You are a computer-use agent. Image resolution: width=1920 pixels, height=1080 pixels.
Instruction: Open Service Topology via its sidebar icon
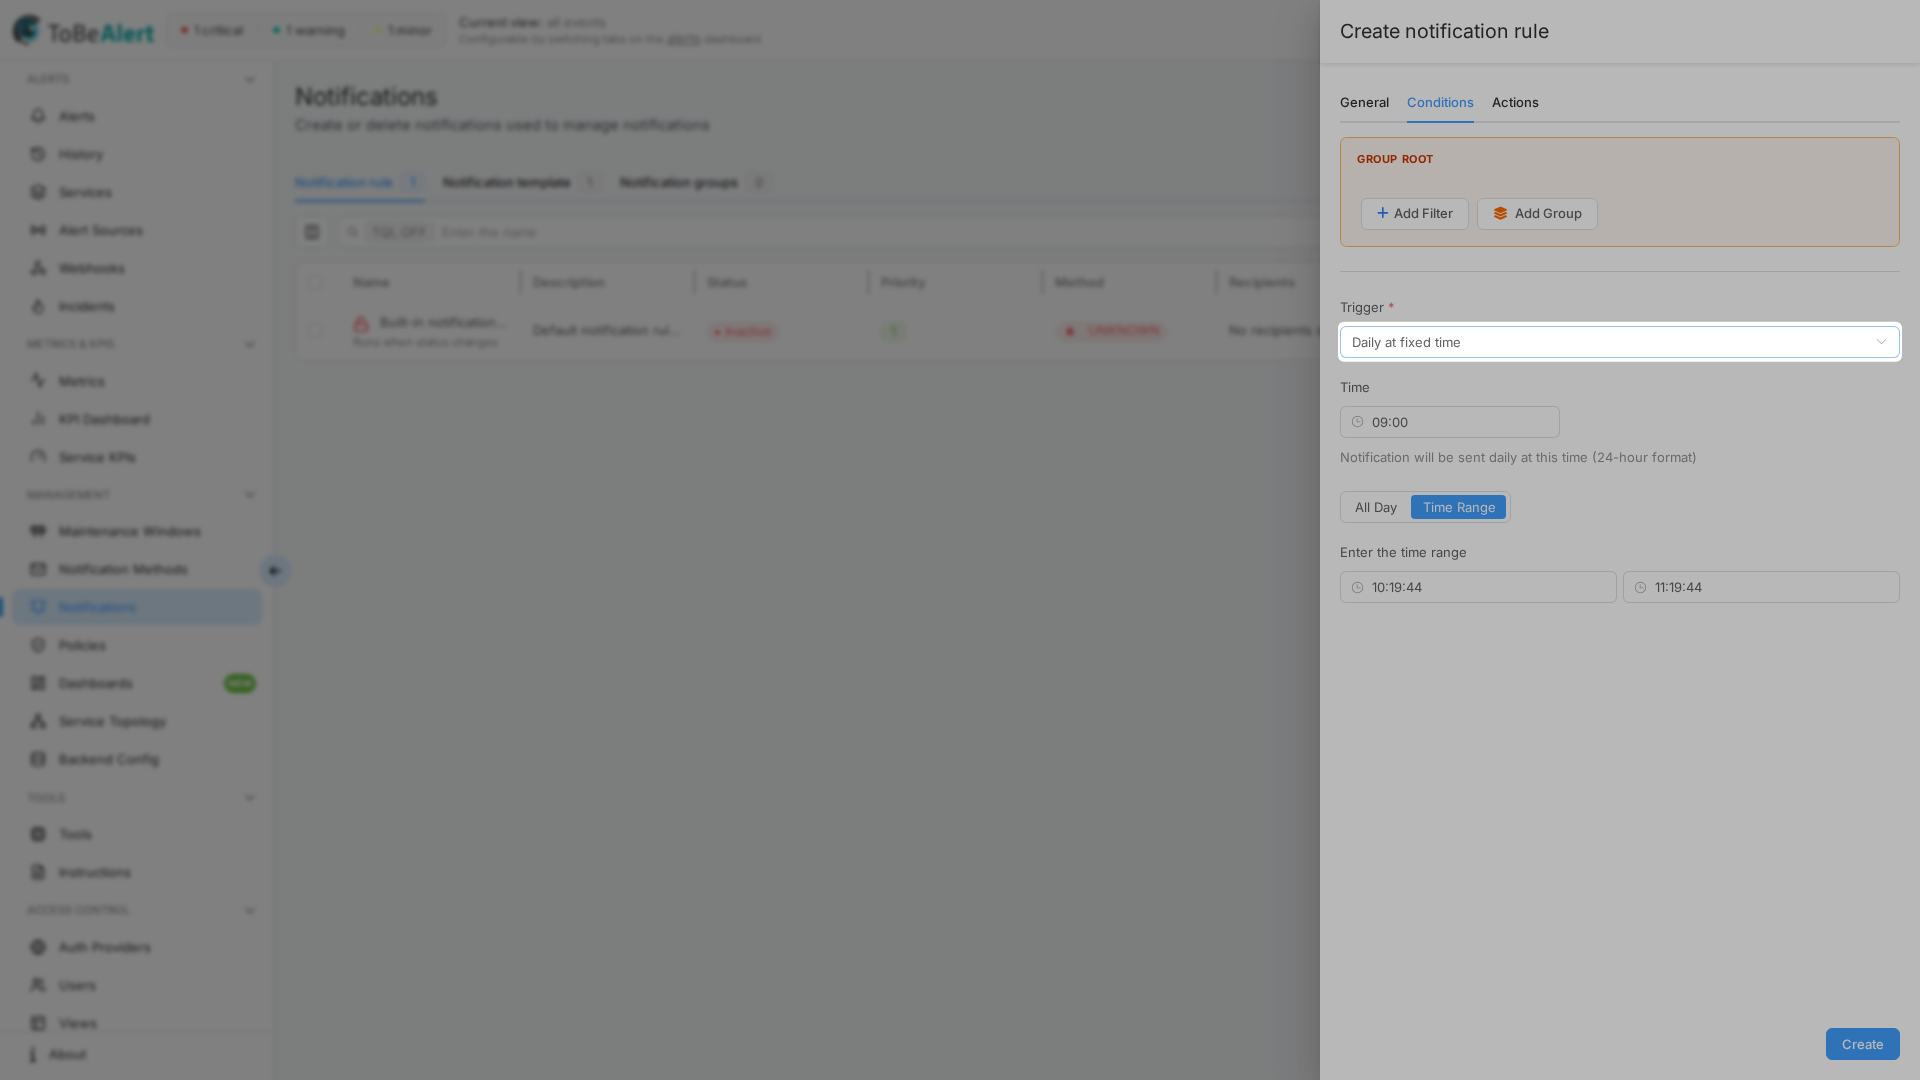(38, 721)
